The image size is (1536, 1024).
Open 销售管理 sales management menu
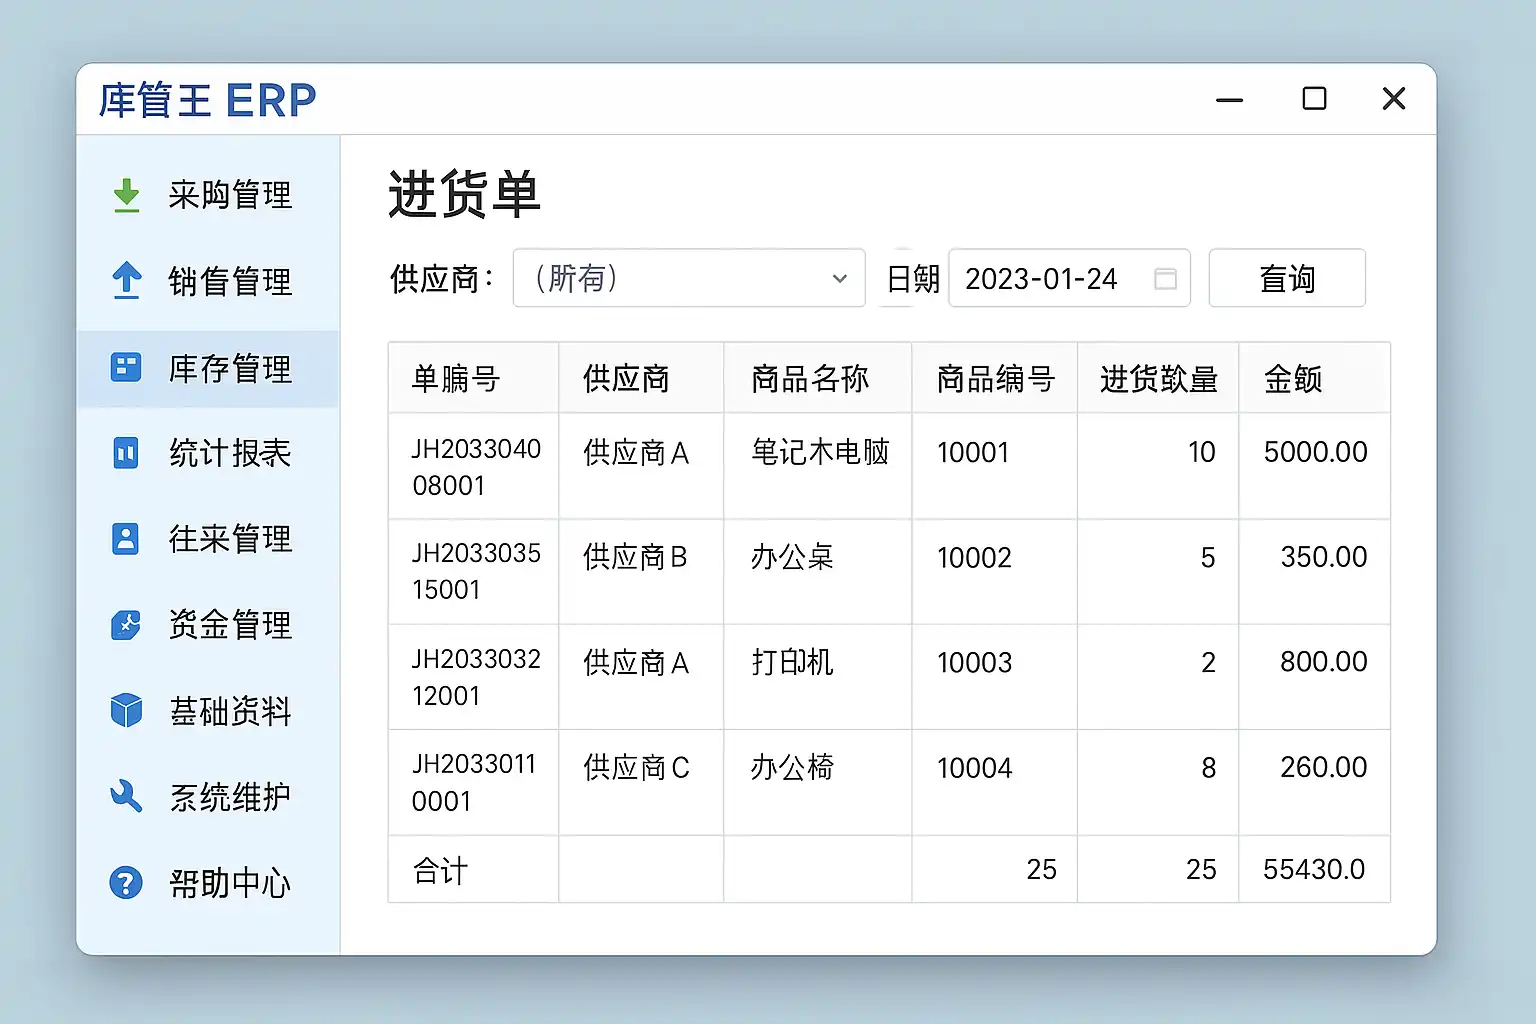[x=230, y=282]
